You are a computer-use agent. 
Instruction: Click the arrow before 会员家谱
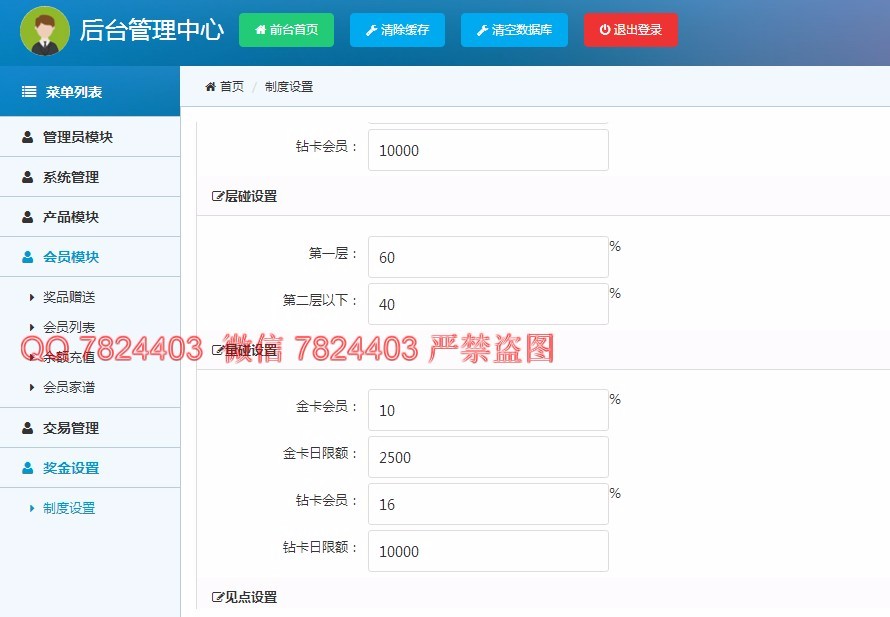(x=32, y=387)
